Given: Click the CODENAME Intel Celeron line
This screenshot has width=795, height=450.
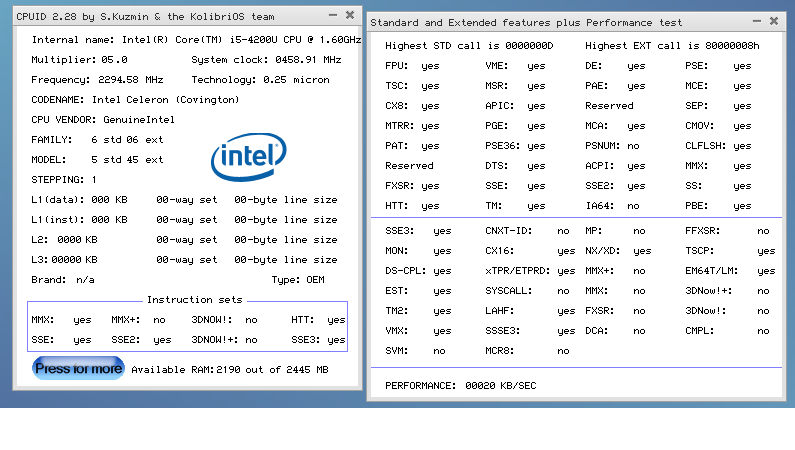Looking at the screenshot, I should coord(135,100).
